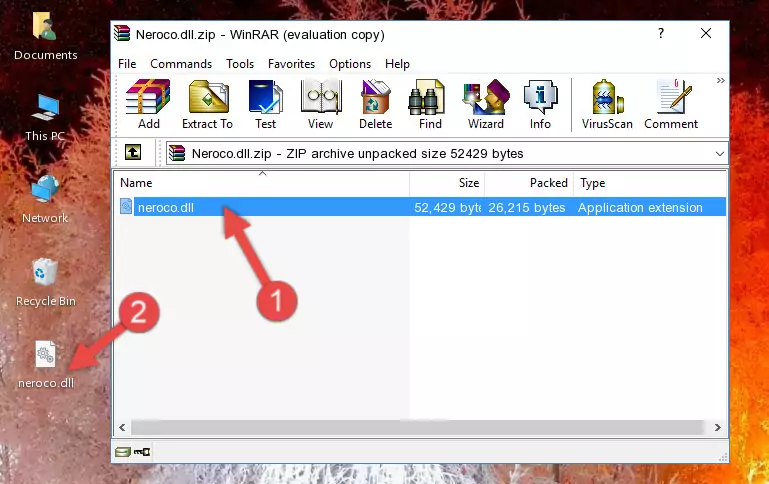769x484 pixels.
Task: Click the View file icon
Action: click(321, 104)
